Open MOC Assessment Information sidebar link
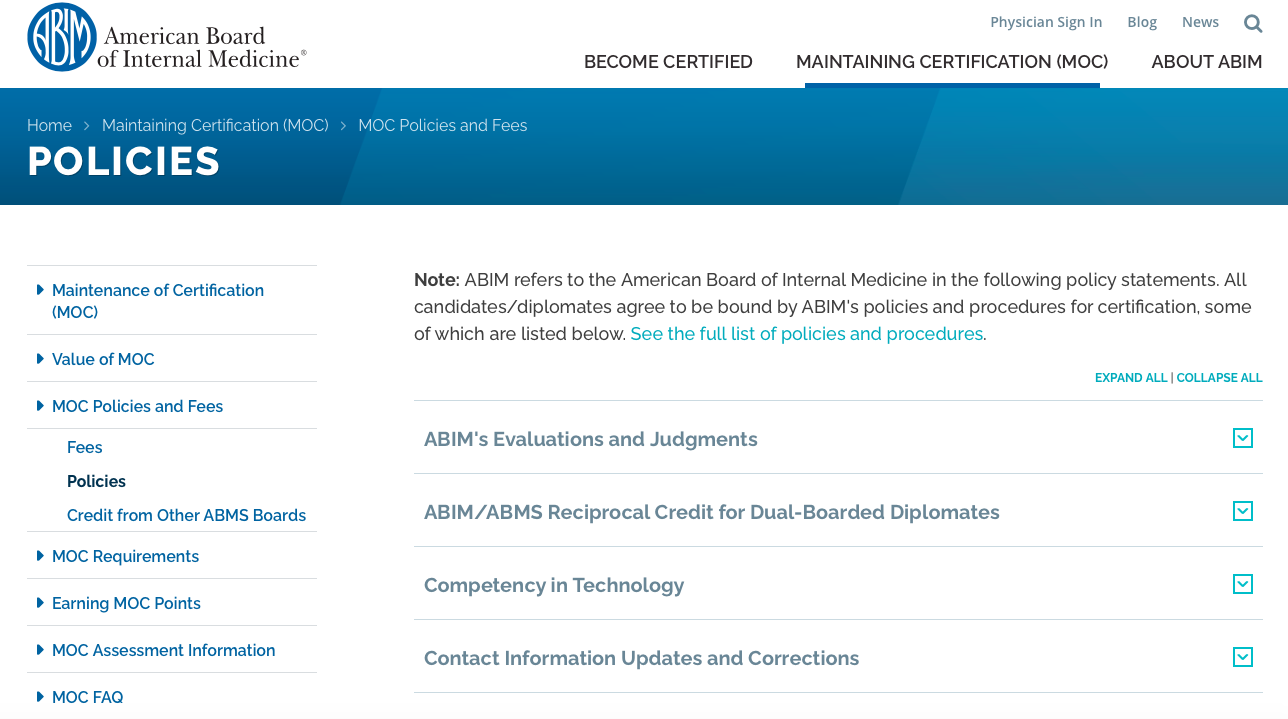This screenshot has width=1288, height=719. 163,650
